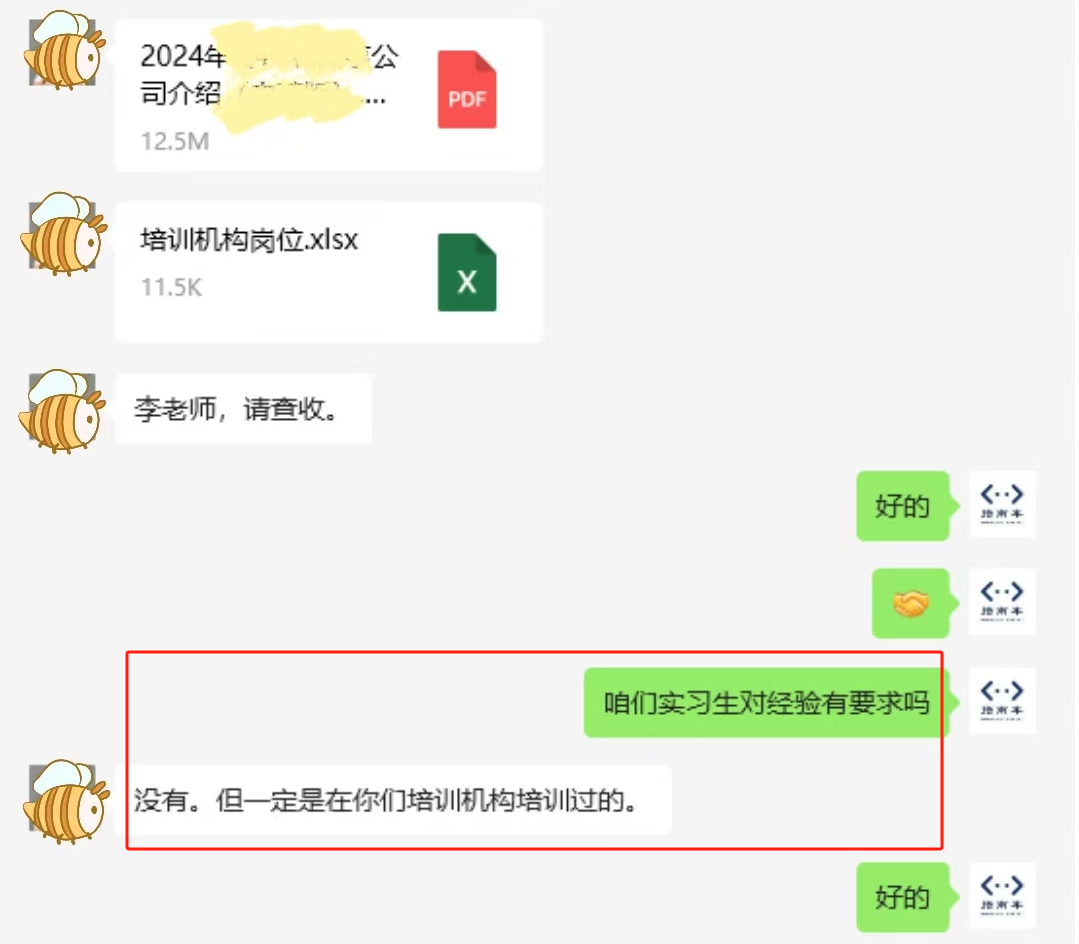Click the 12.5M file size label

coord(175,142)
